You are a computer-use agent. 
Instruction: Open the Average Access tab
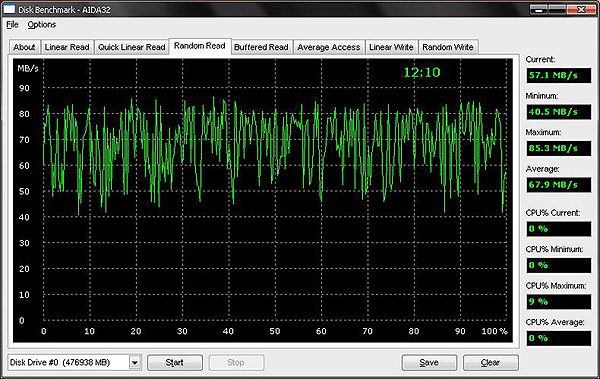pos(329,47)
